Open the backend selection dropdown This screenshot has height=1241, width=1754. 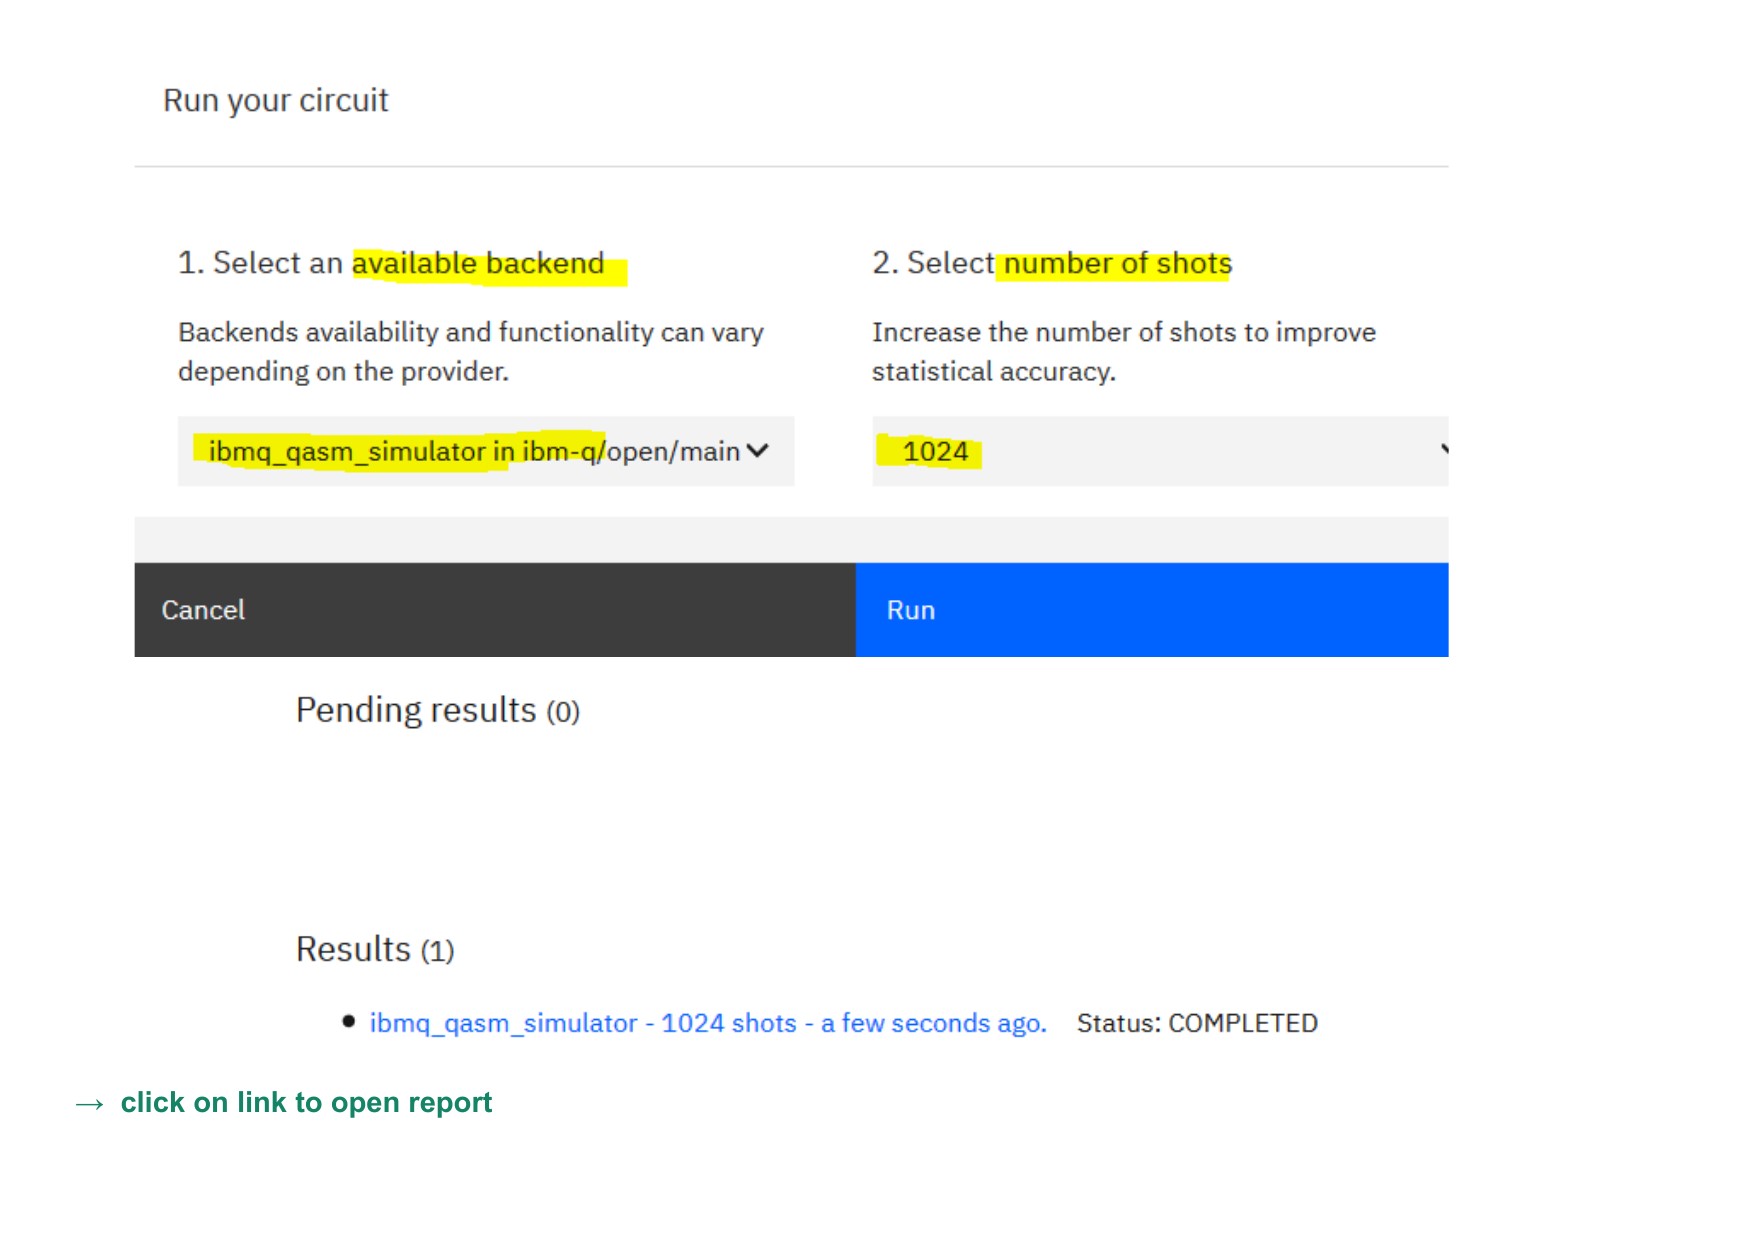tap(485, 451)
